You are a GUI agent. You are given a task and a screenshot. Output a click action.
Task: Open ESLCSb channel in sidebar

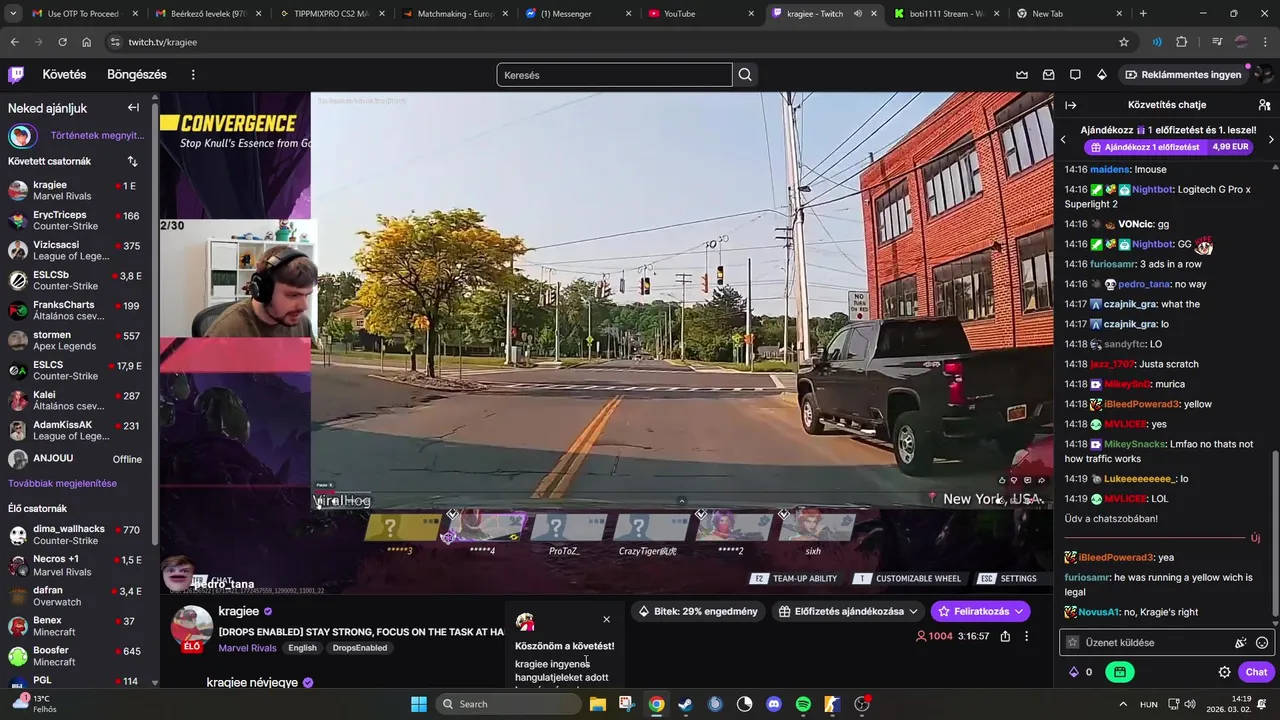pyautogui.click(x=77, y=280)
